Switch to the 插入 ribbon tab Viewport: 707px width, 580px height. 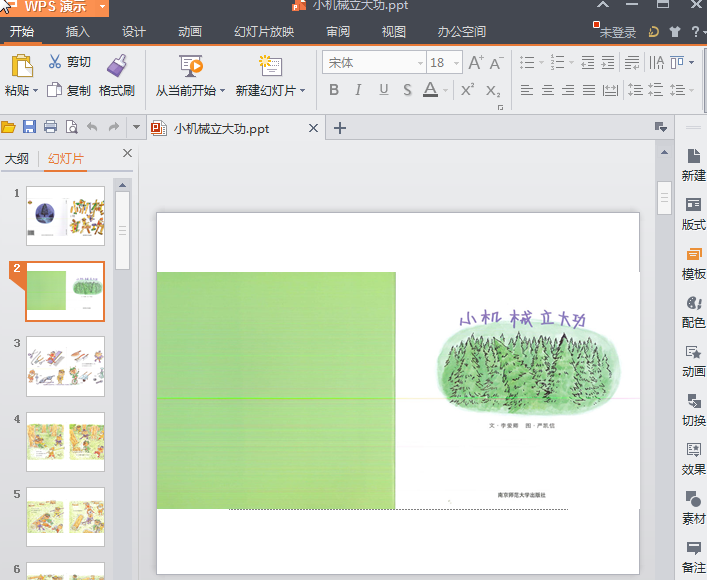click(77, 31)
